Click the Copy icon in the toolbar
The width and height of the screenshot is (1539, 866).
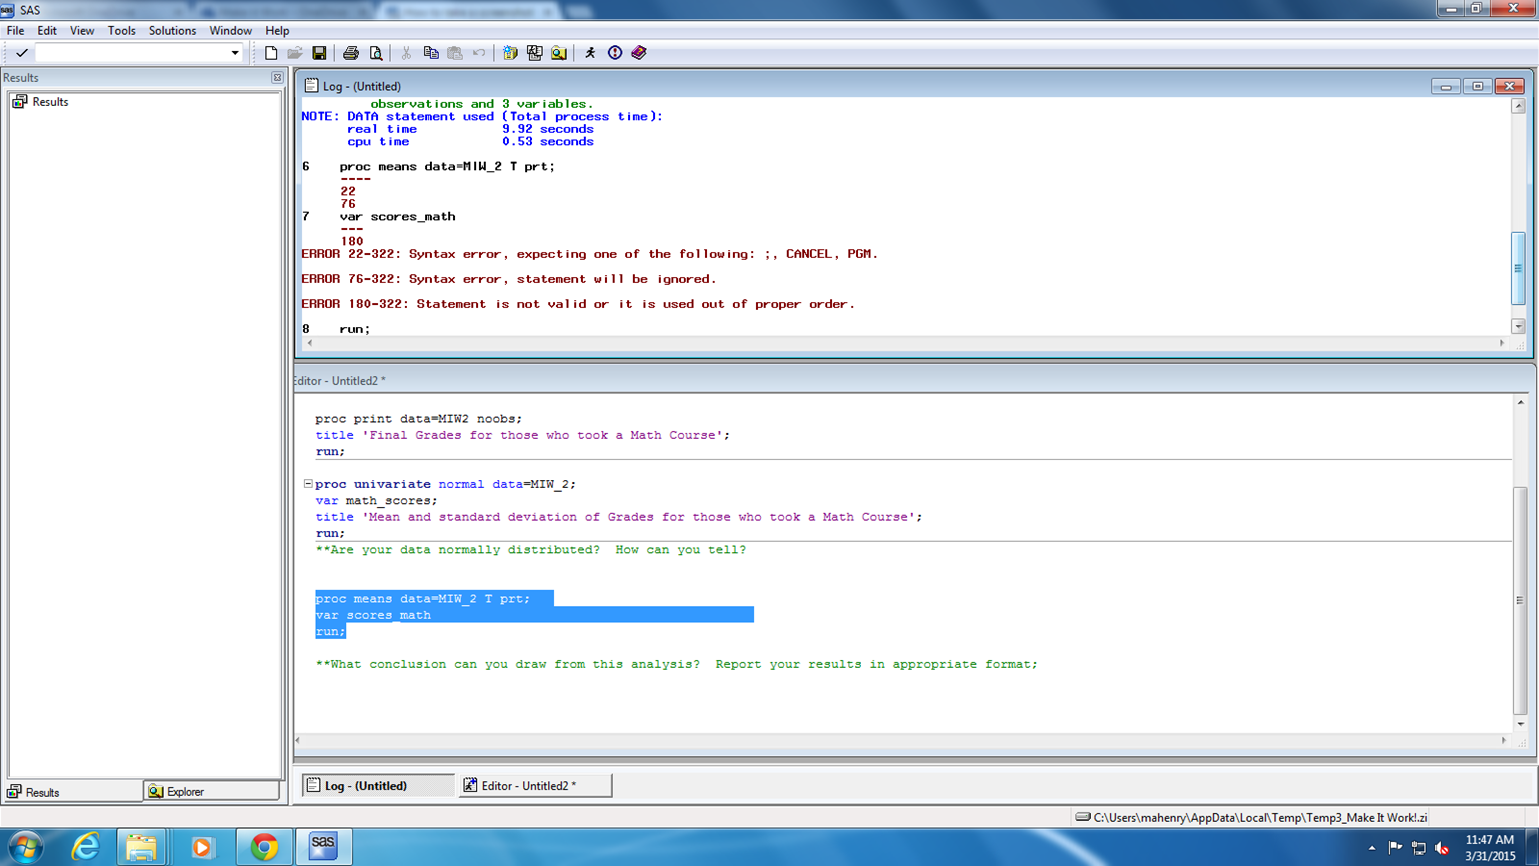click(x=431, y=53)
